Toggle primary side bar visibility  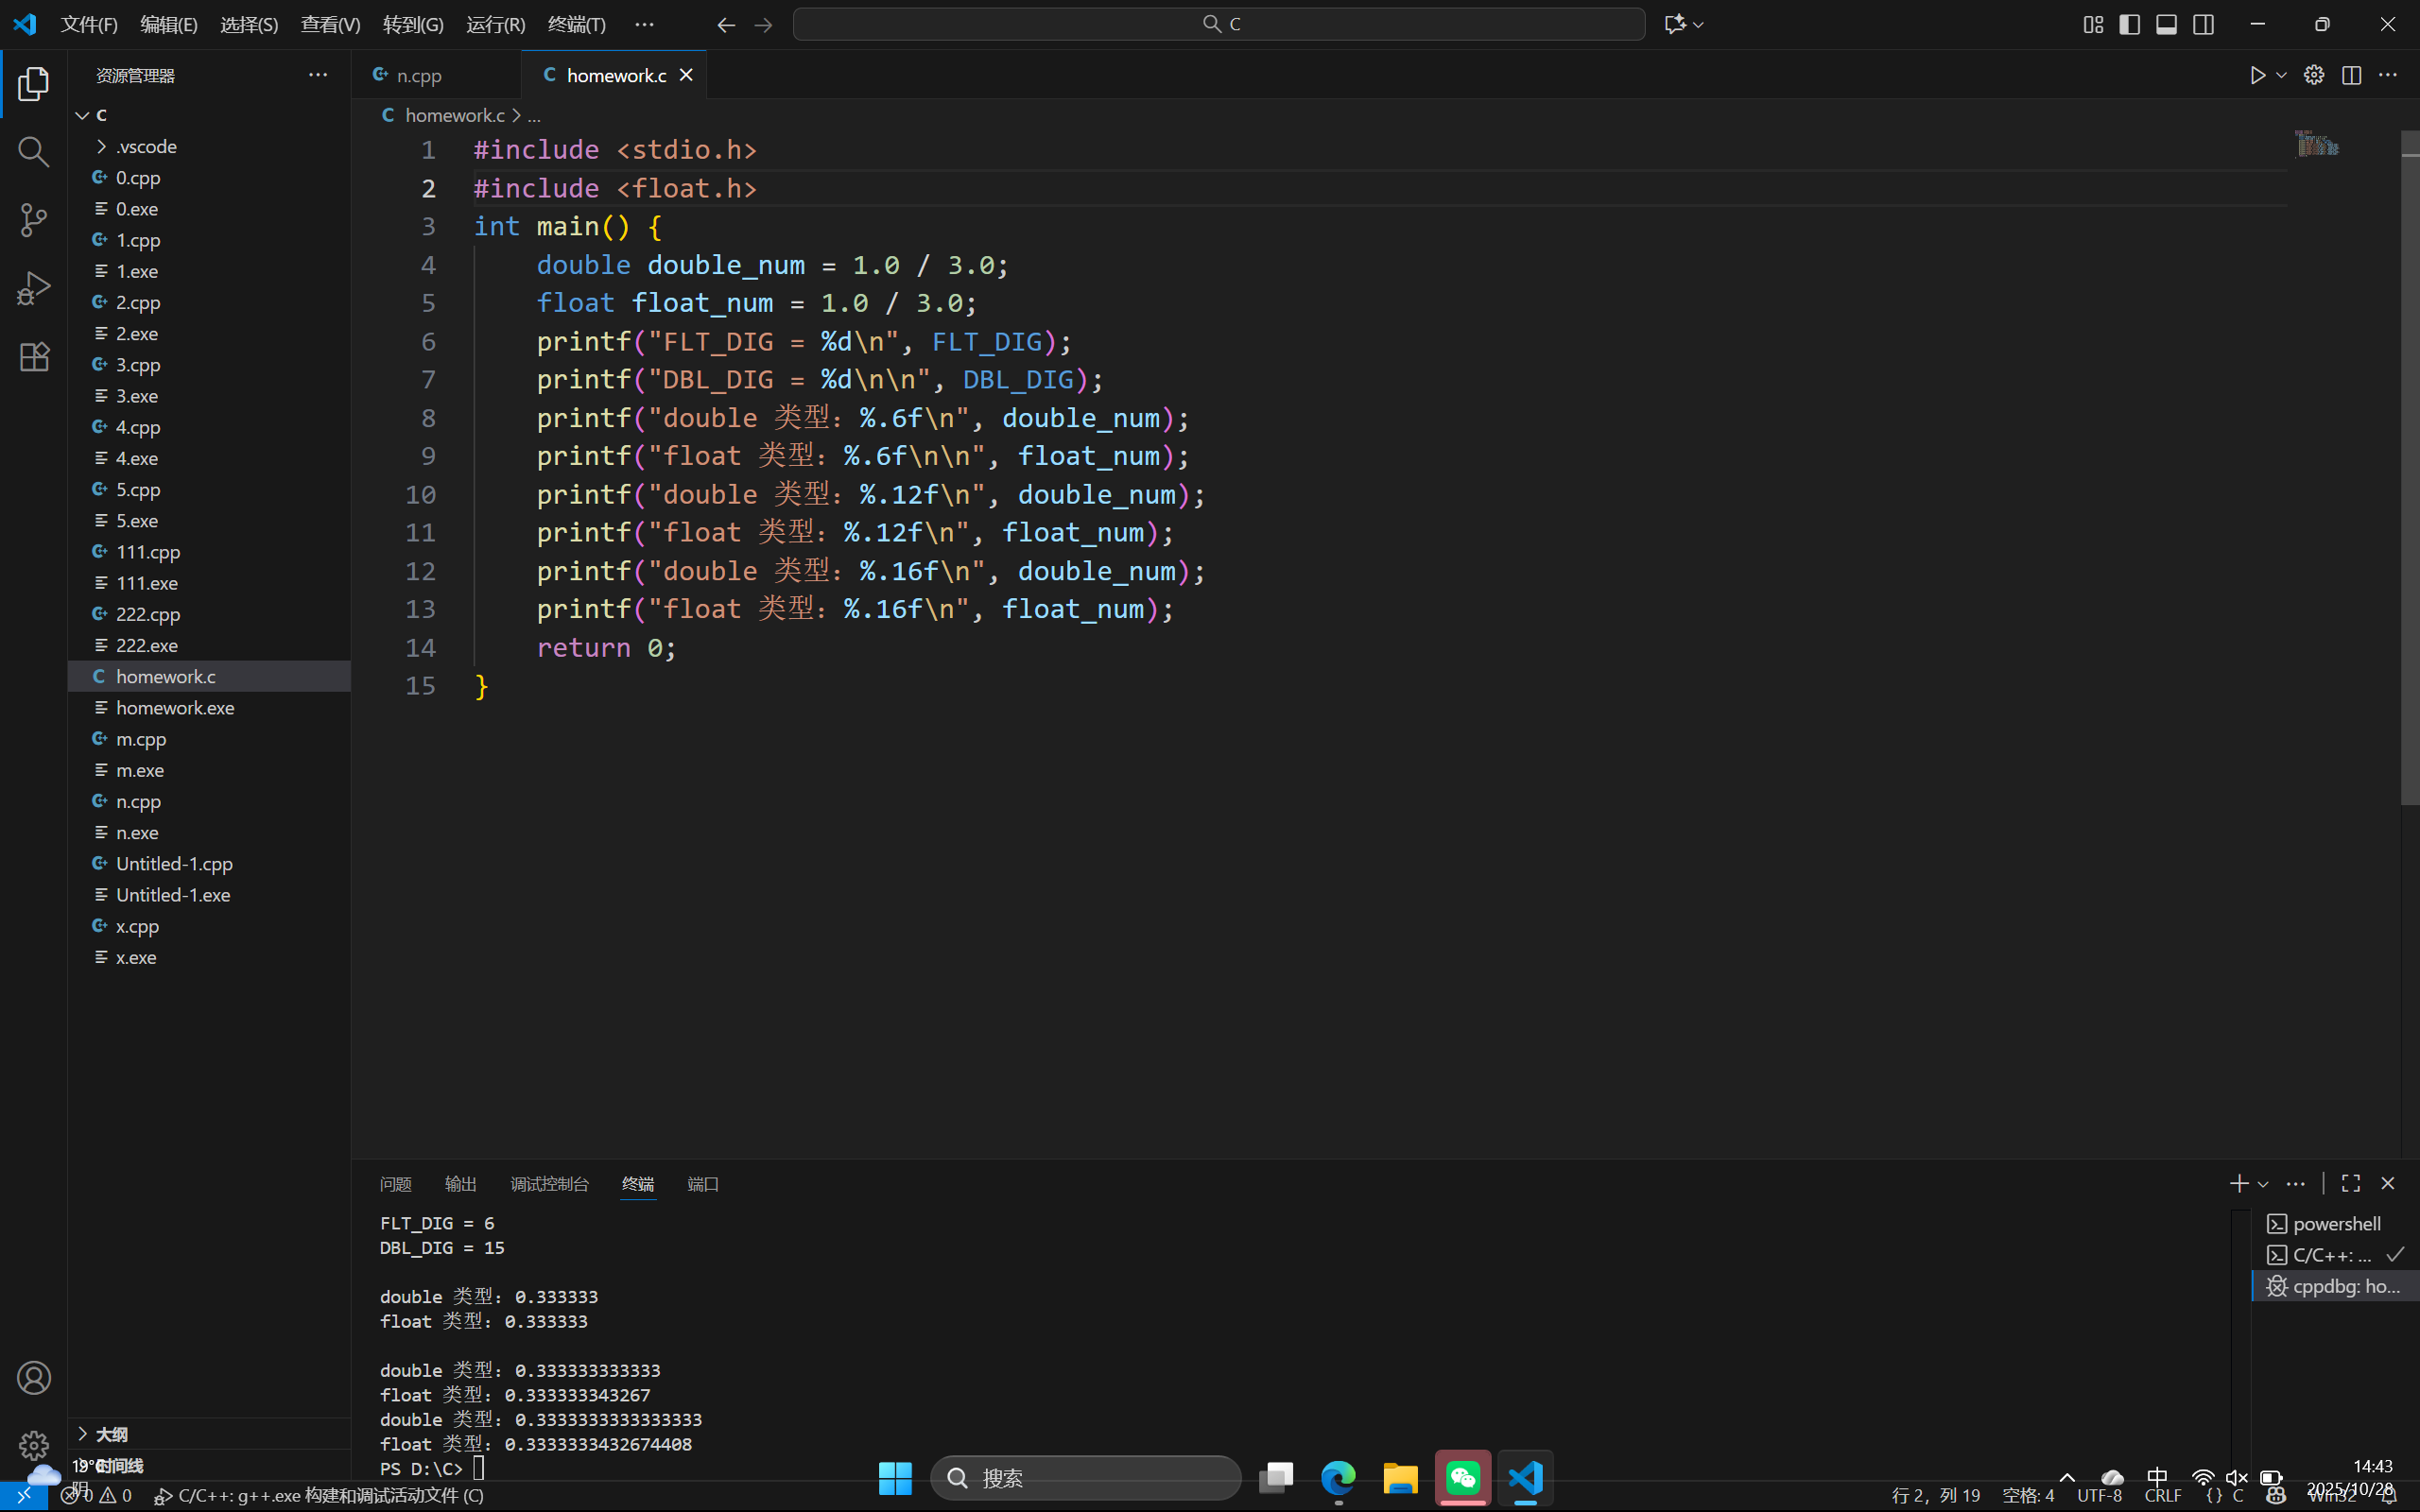click(2129, 24)
